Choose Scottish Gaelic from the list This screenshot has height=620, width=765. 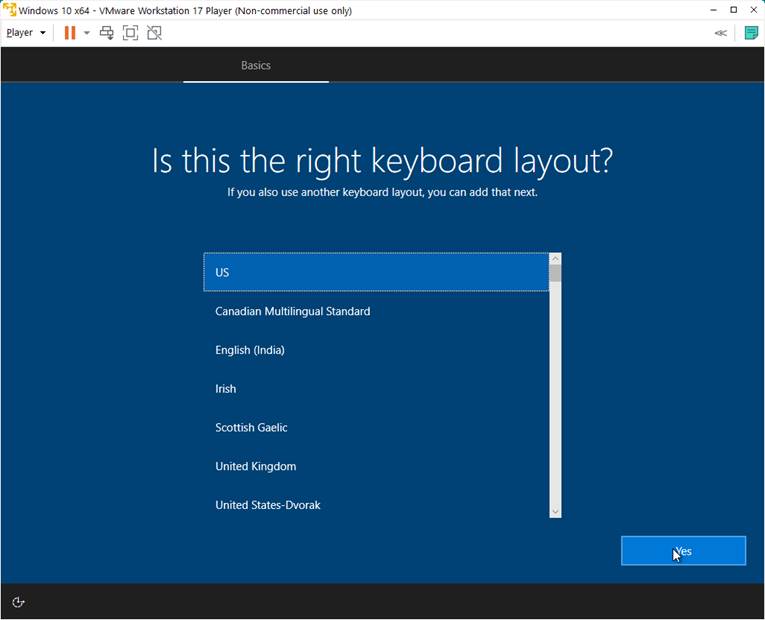[376, 428]
